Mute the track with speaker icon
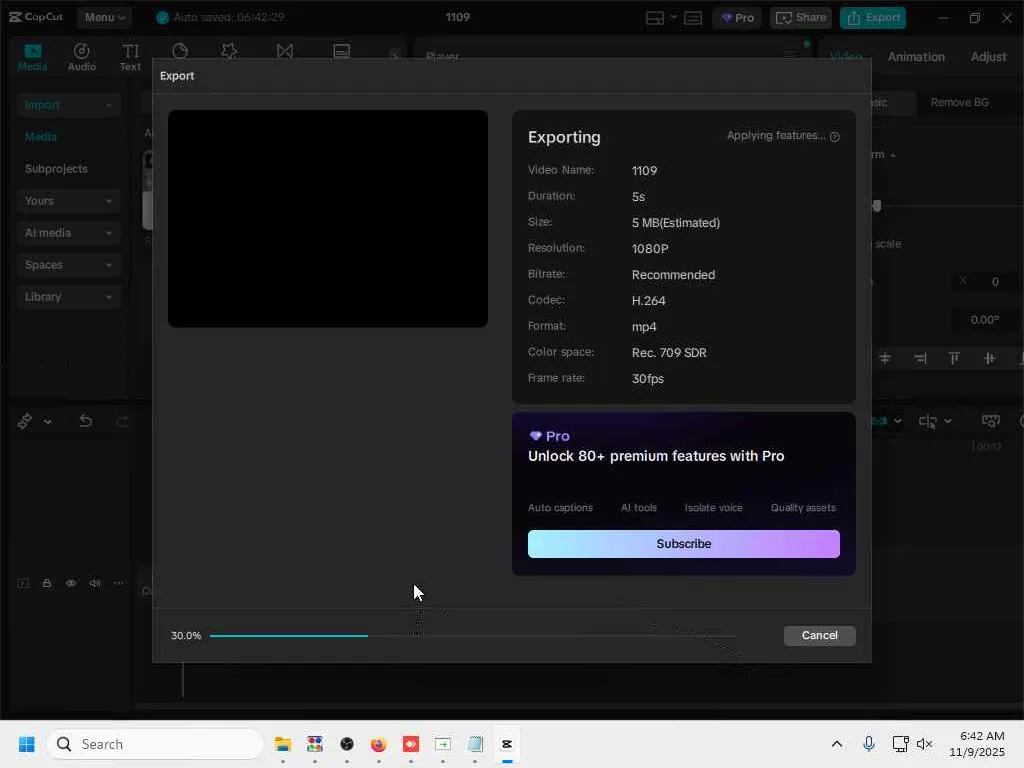Image resolution: width=1024 pixels, height=768 pixels. pyautogui.click(x=95, y=583)
